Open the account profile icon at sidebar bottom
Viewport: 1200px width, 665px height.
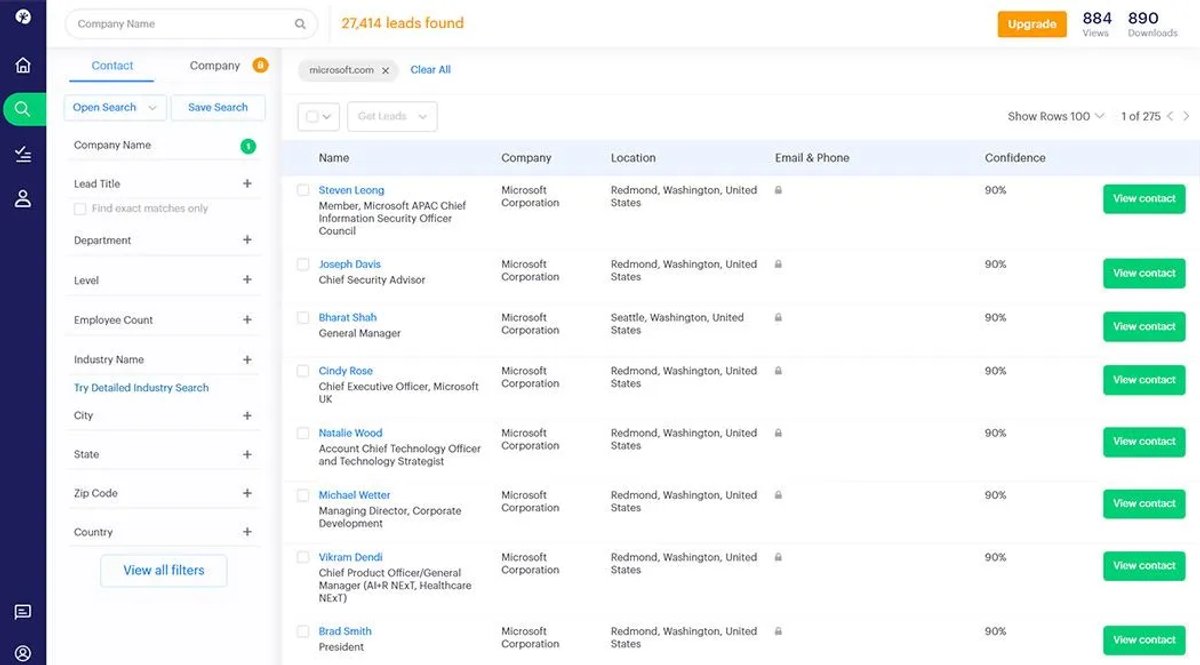click(x=23, y=653)
